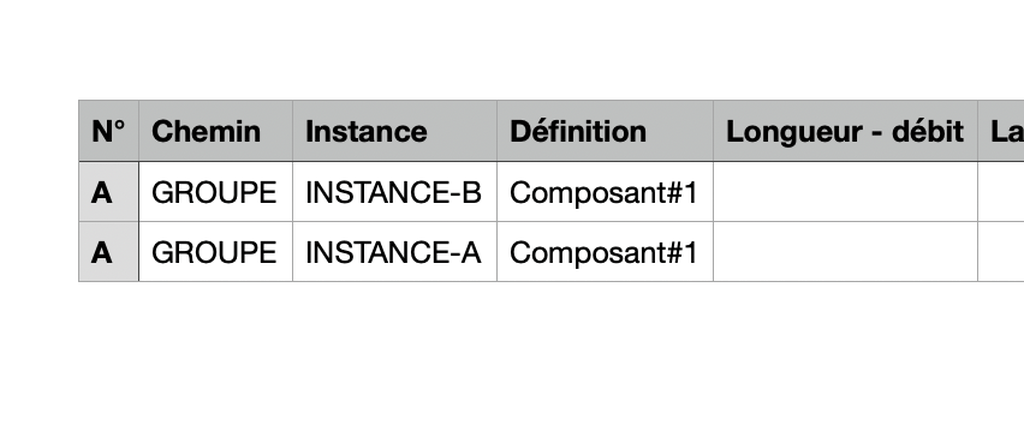1024x437 pixels.
Task: Select the N° column header
Action: coord(108,131)
